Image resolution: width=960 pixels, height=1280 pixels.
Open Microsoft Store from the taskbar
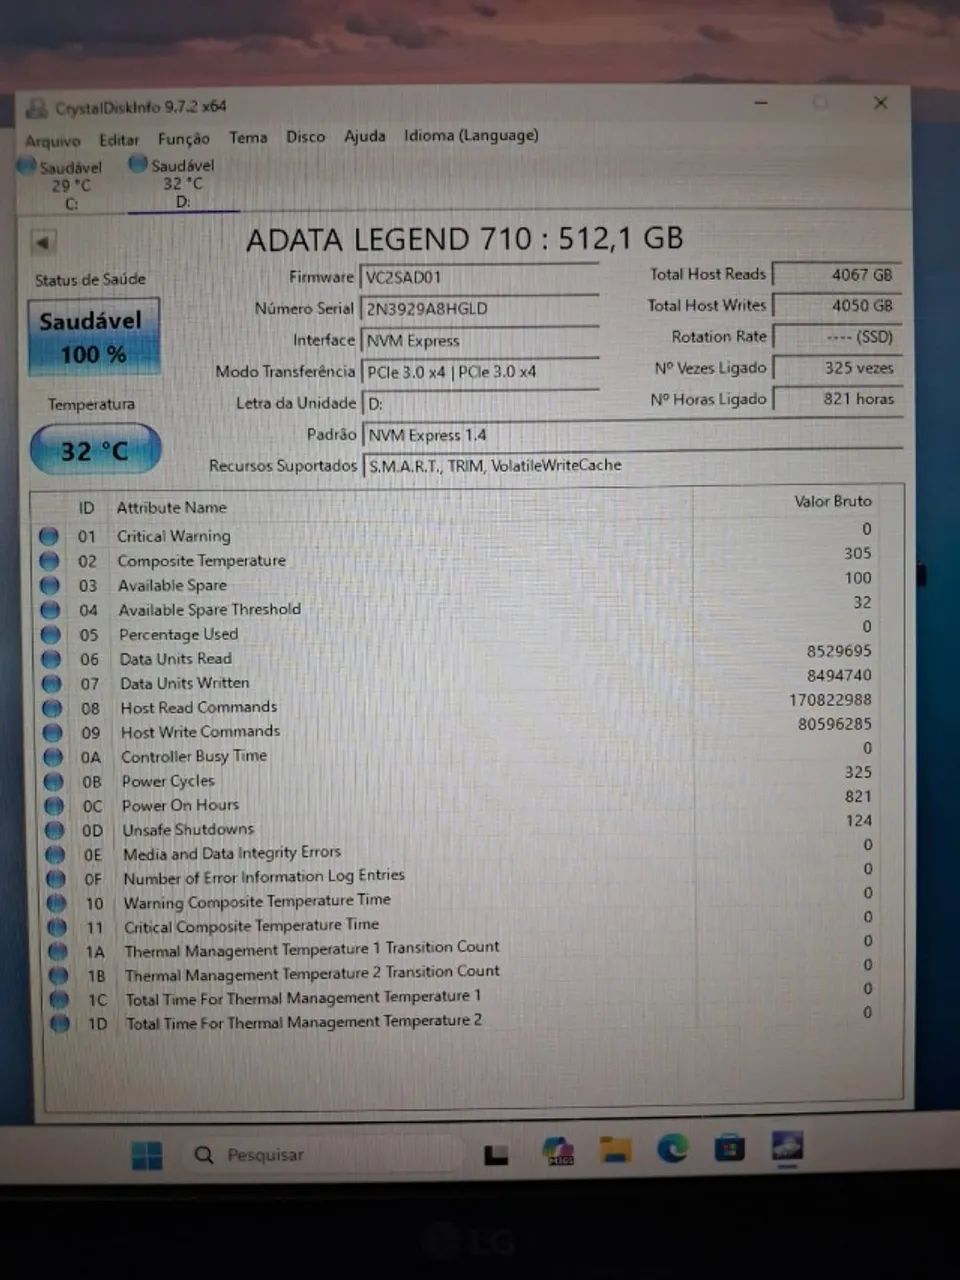(x=730, y=1148)
